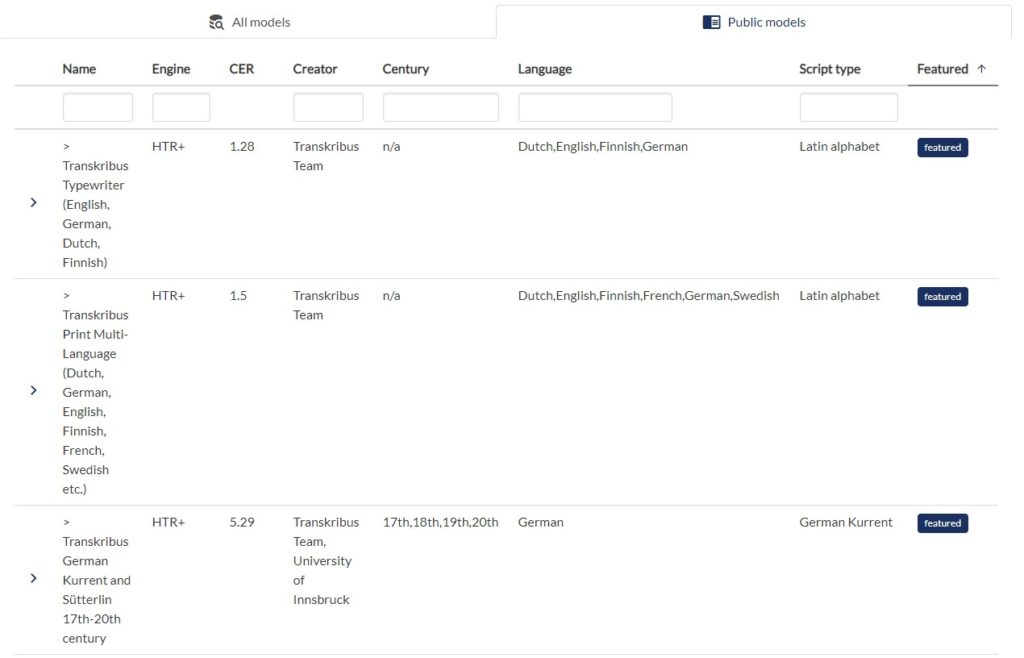1024x658 pixels.
Task: Click the HTR+ engine cell for CER 5.29 row
Action: 168,522
